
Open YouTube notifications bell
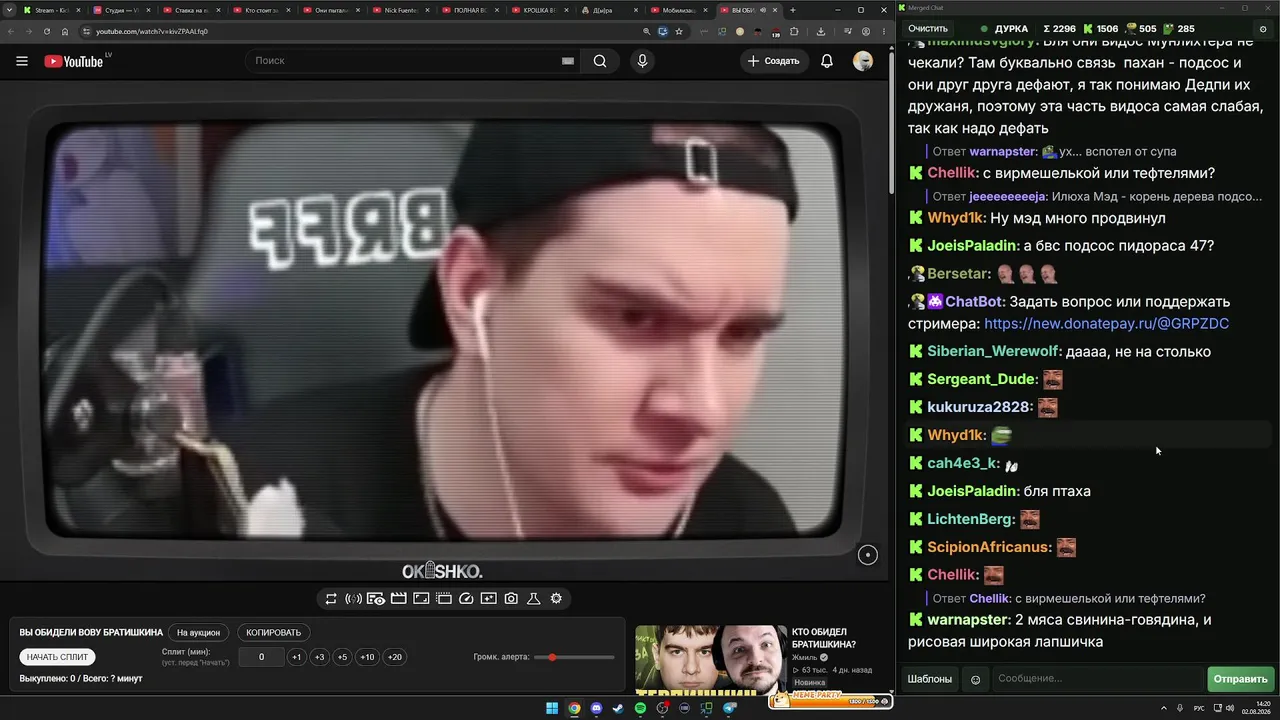[x=827, y=61]
